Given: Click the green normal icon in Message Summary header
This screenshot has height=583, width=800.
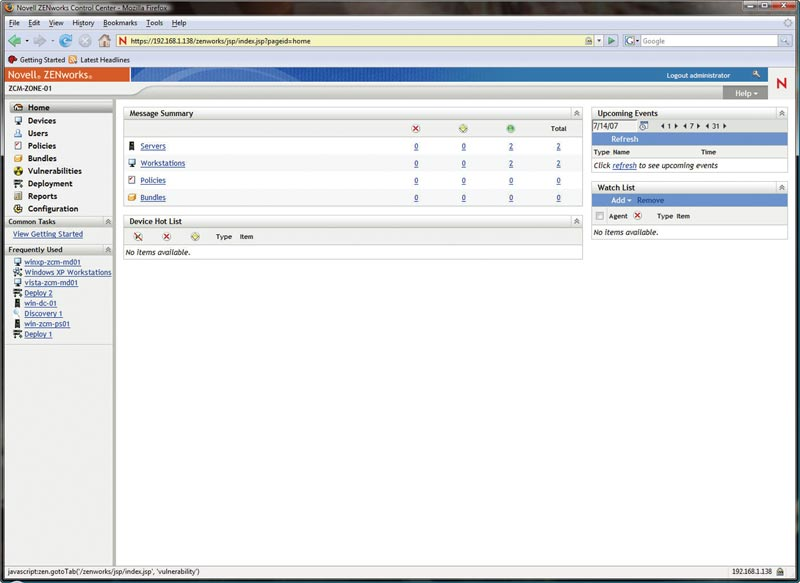Looking at the screenshot, I should [511, 129].
